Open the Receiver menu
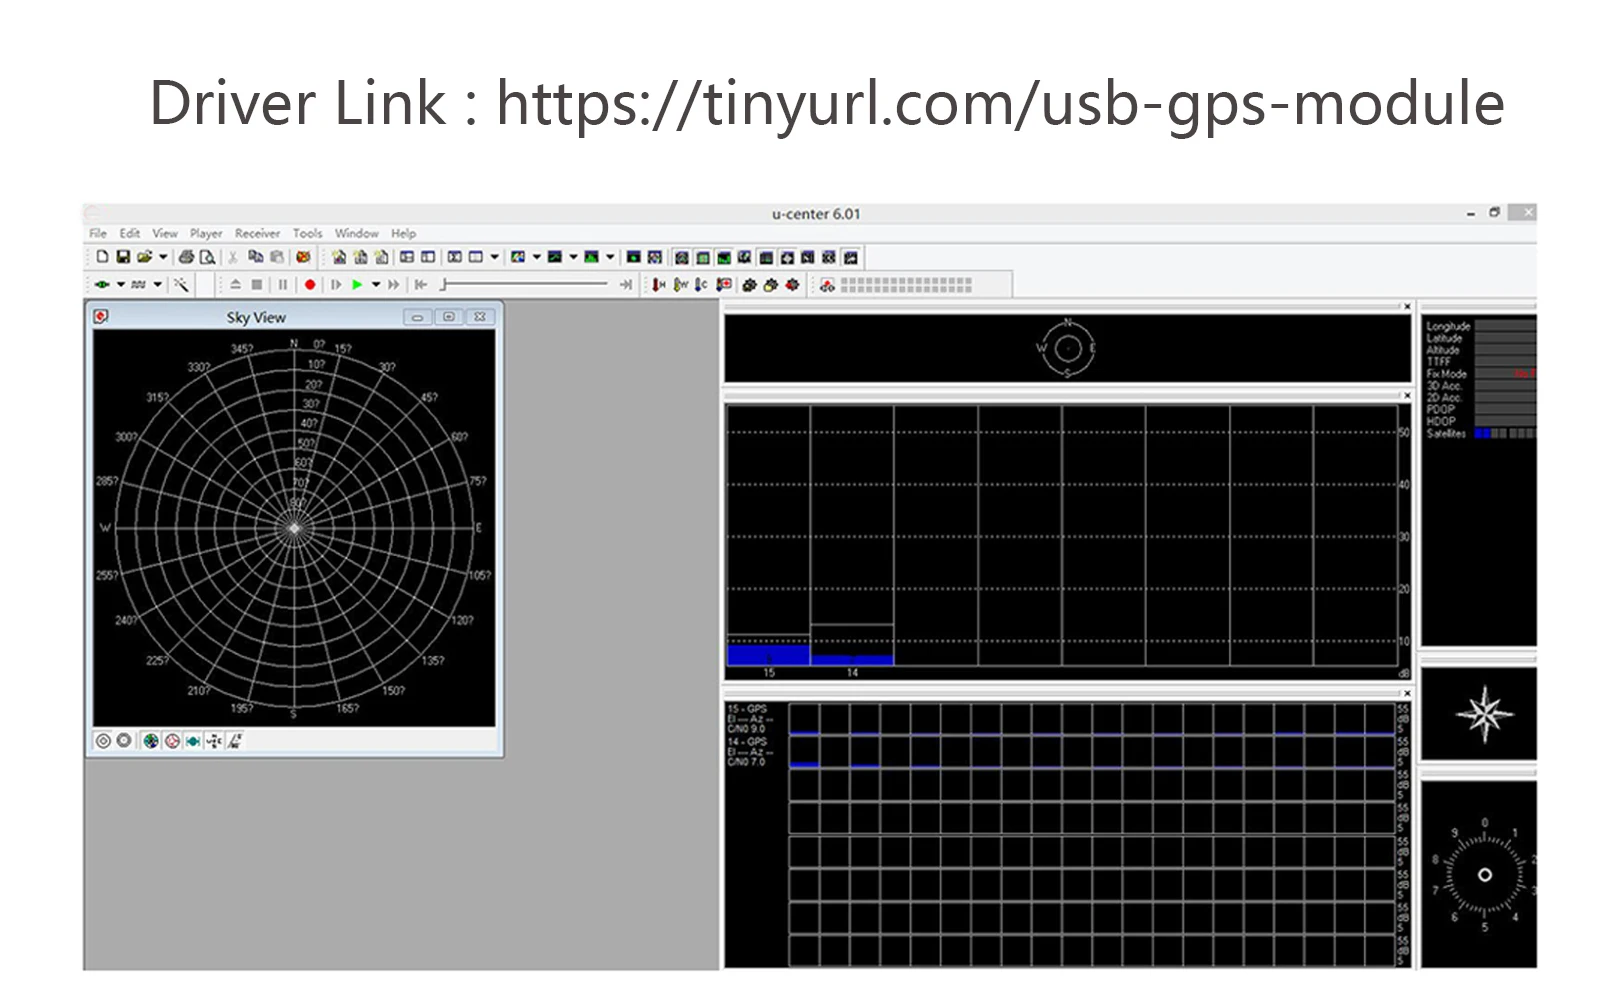1600x1001 pixels. pos(257,233)
